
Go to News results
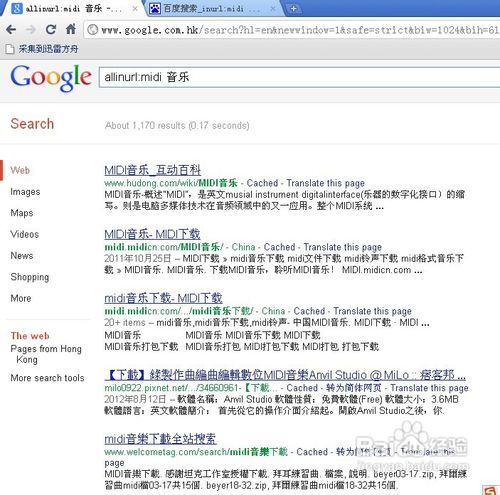coord(22,256)
